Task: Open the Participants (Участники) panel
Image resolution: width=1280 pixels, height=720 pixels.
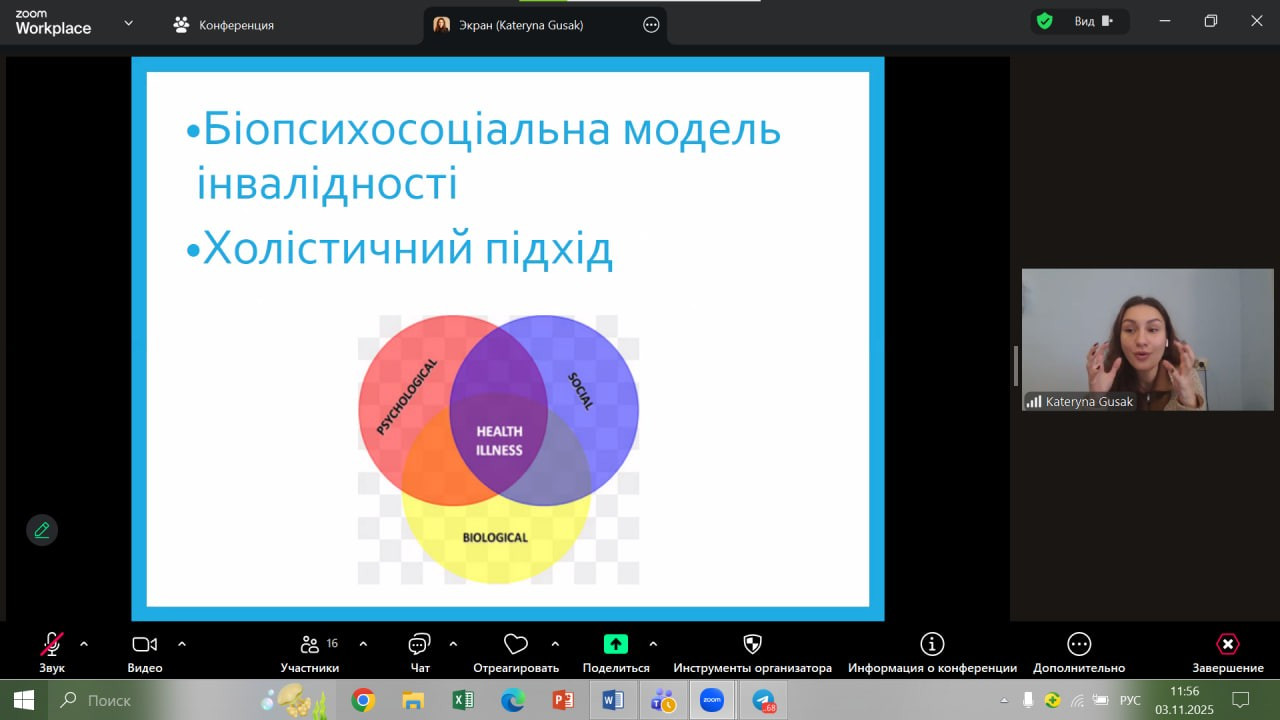Action: point(310,645)
